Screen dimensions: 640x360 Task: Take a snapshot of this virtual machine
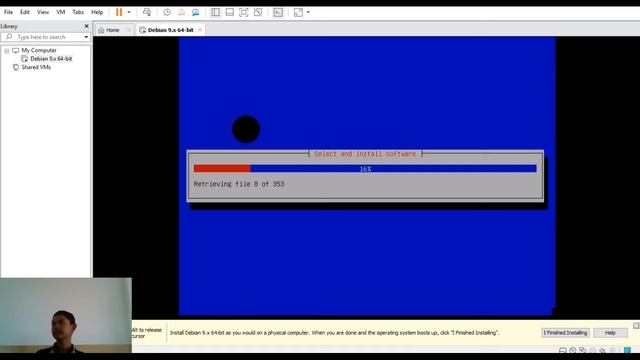coord(167,12)
